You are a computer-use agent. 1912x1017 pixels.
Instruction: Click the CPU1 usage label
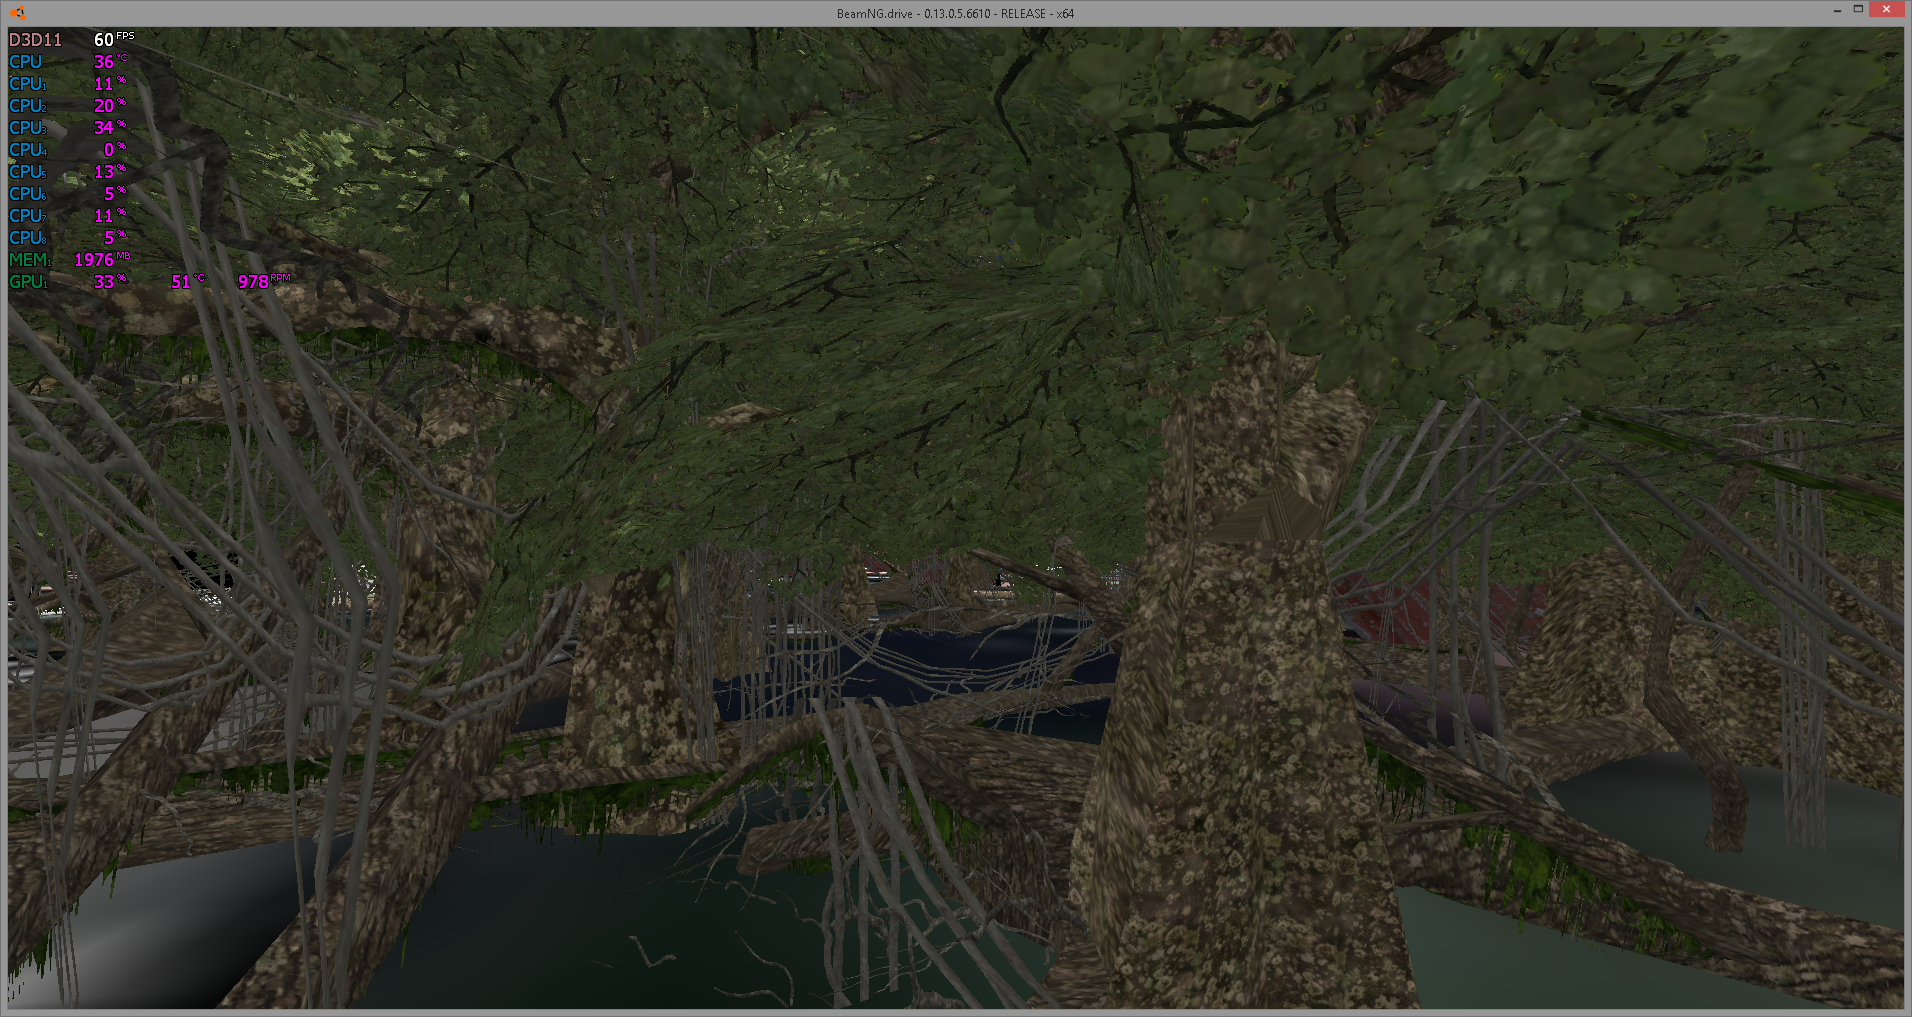tap(27, 84)
